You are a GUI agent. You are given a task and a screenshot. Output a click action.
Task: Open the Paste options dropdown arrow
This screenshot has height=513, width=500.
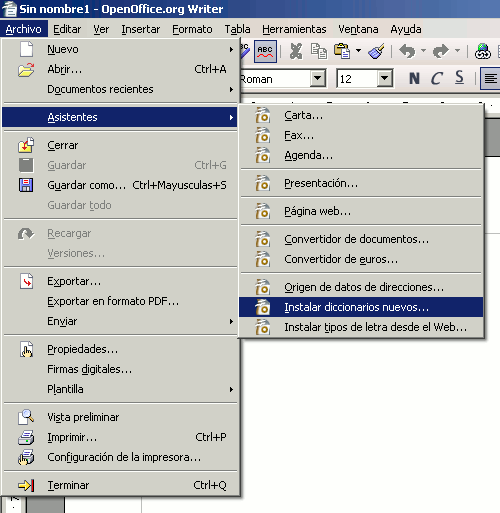[x=358, y=51]
